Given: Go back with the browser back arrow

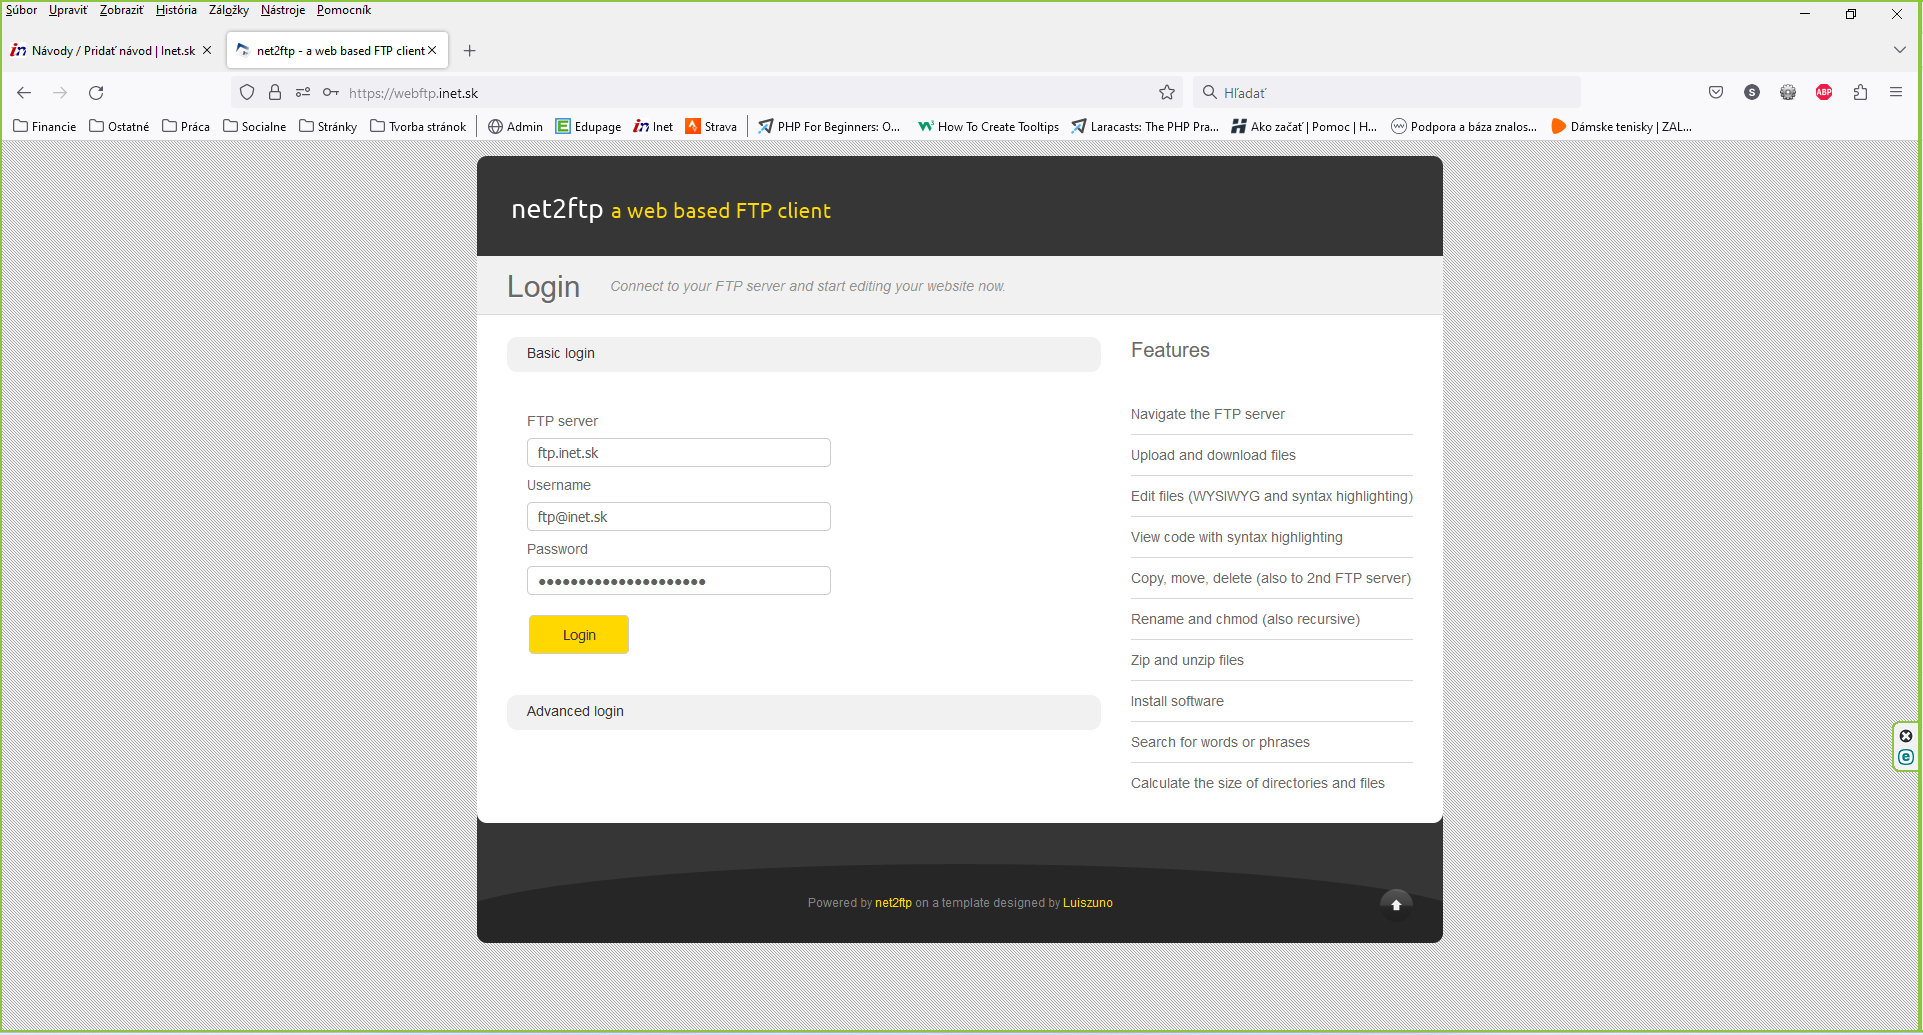Looking at the screenshot, I should [x=24, y=93].
